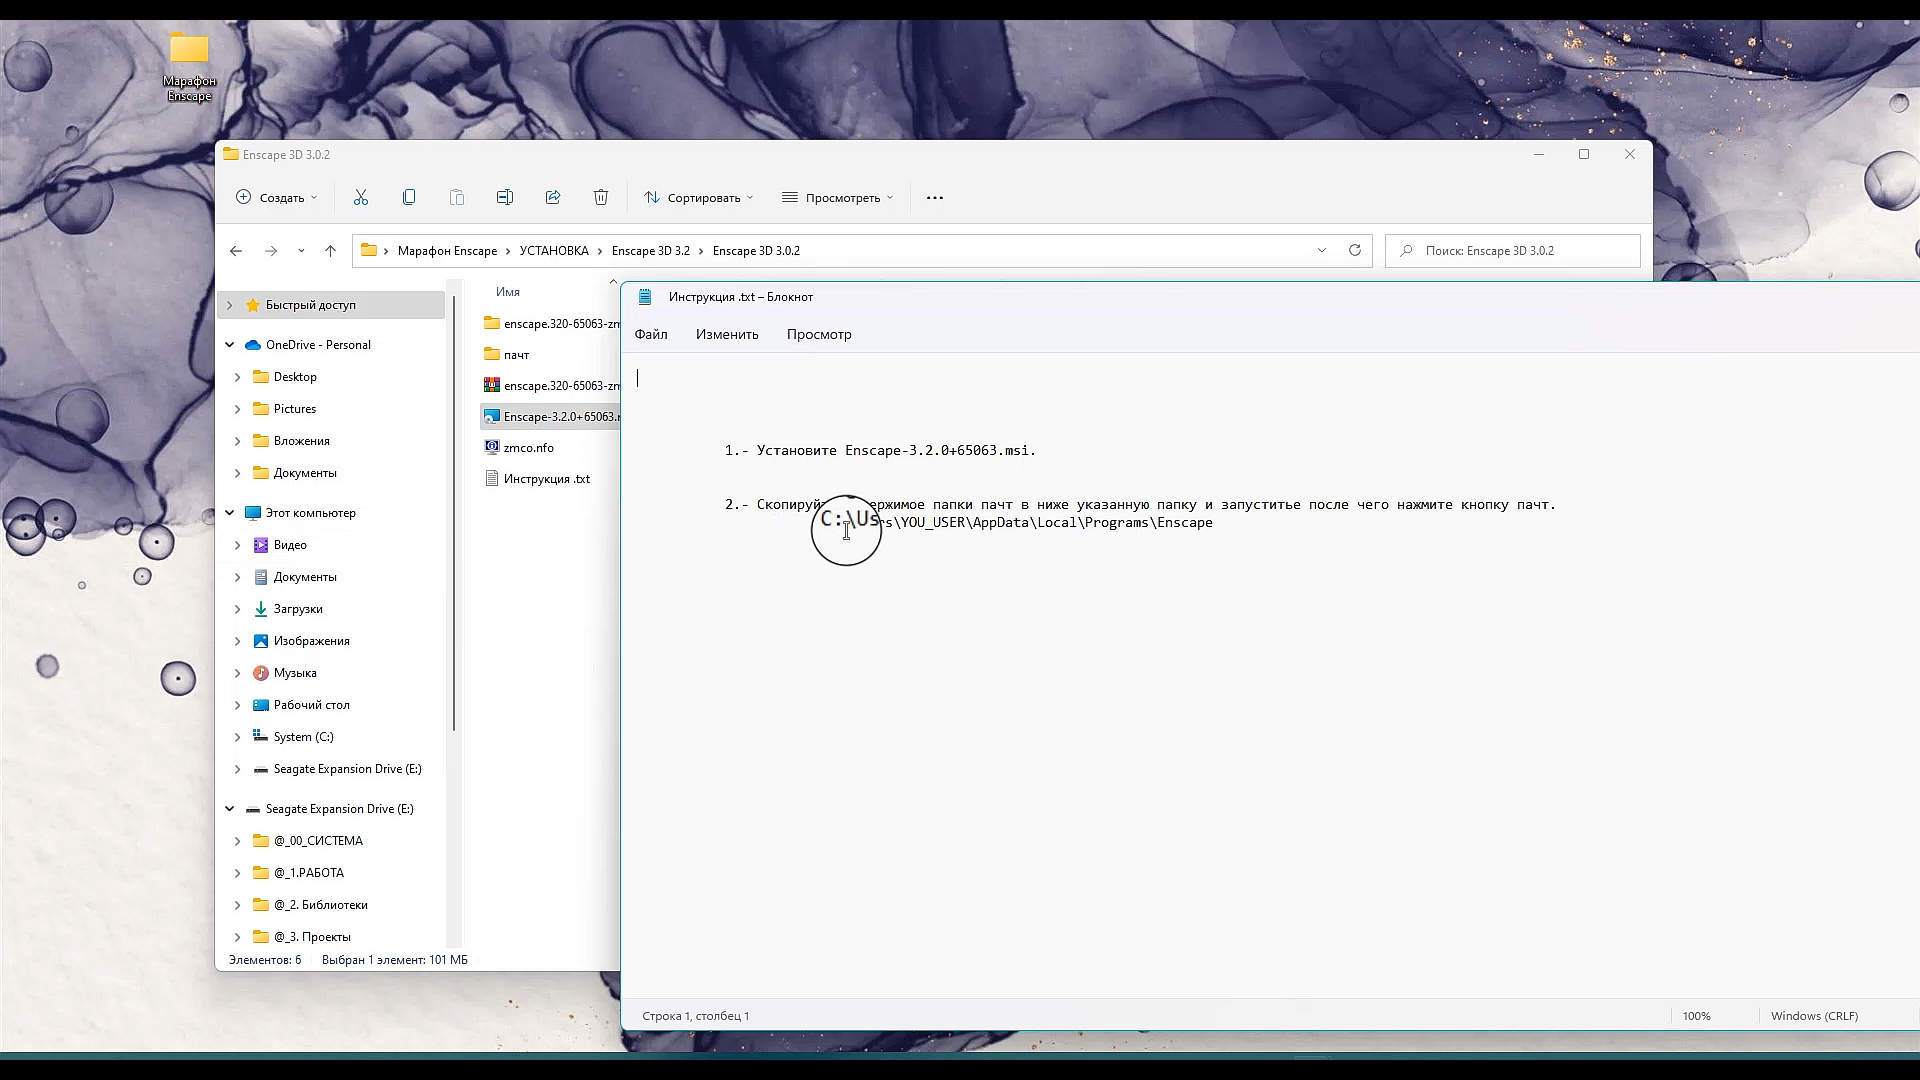Expand the System (C:) drive node
Viewport: 1920px width, 1080px height.
[237, 737]
